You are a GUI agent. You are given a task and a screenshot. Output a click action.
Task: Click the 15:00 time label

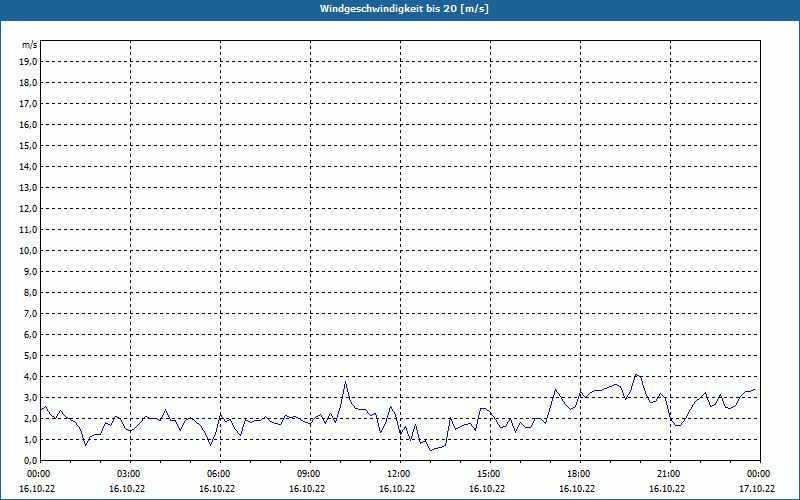tap(490, 474)
